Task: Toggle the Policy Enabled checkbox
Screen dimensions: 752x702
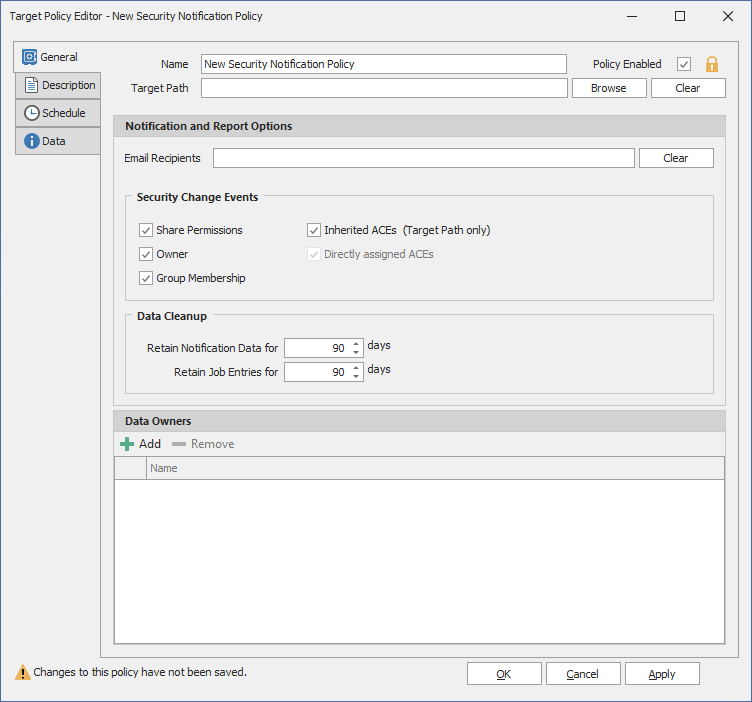Action: (684, 64)
